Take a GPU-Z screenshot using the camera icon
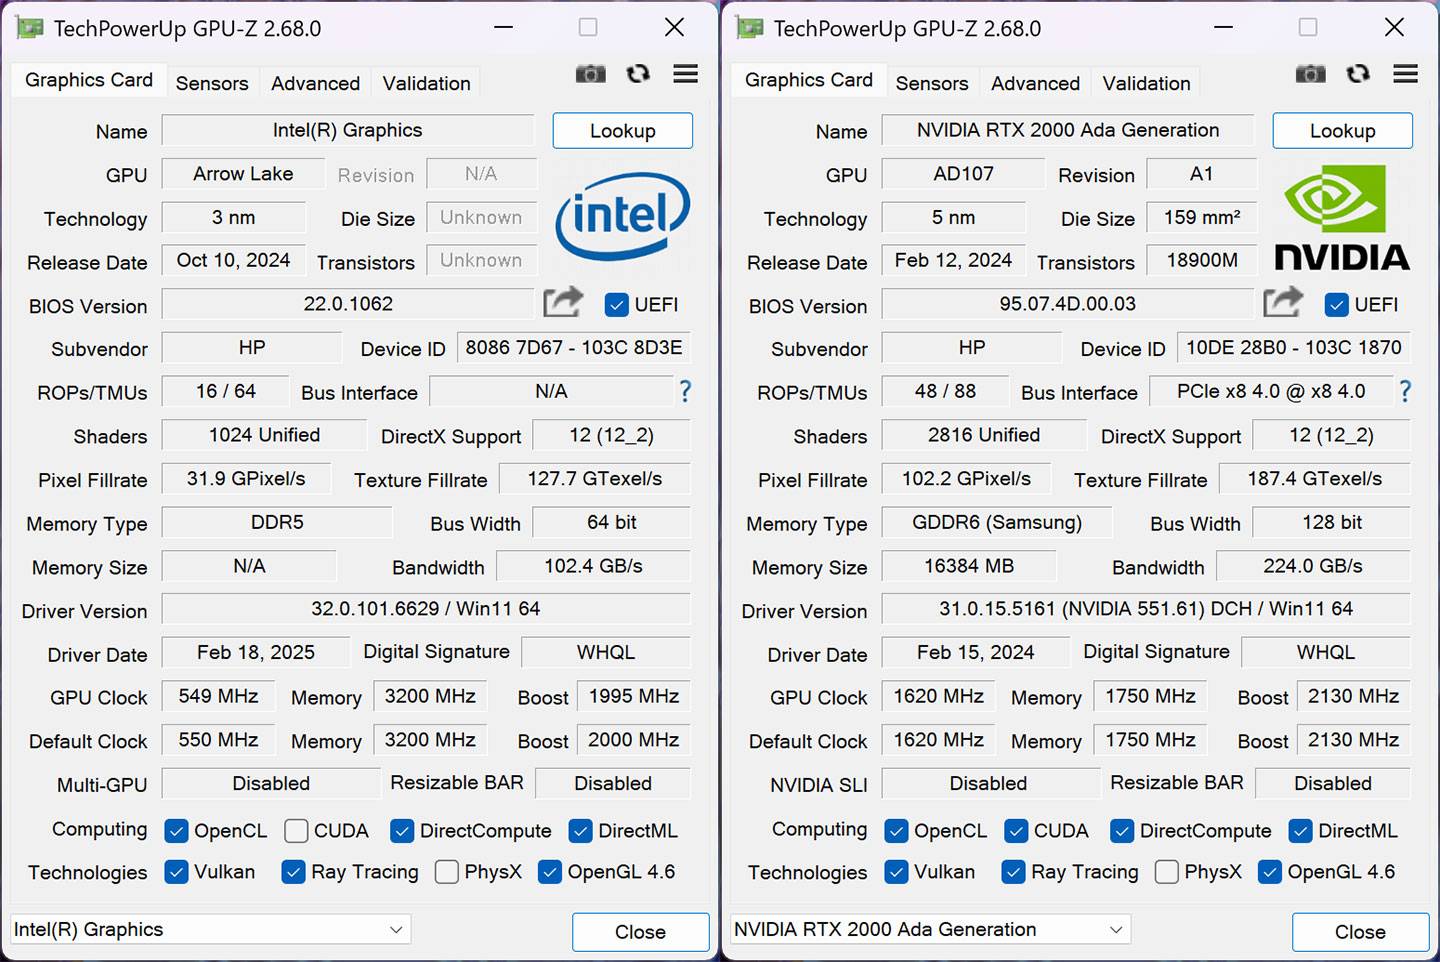 [x=590, y=74]
